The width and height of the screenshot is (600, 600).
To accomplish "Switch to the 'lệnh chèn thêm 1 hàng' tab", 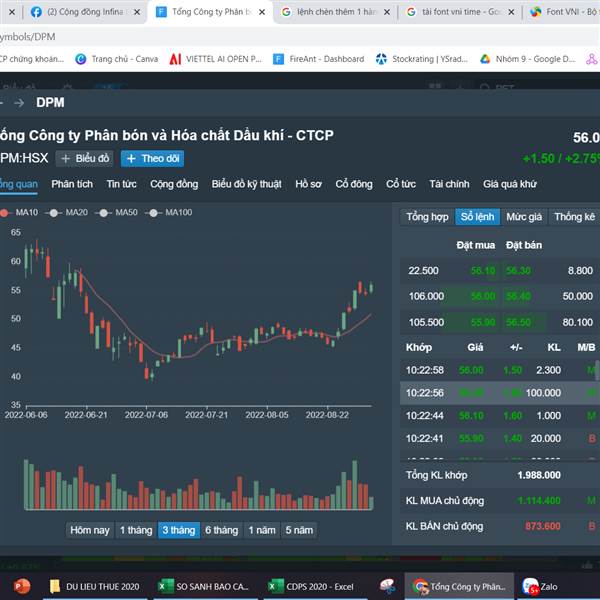I will click(335, 12).
